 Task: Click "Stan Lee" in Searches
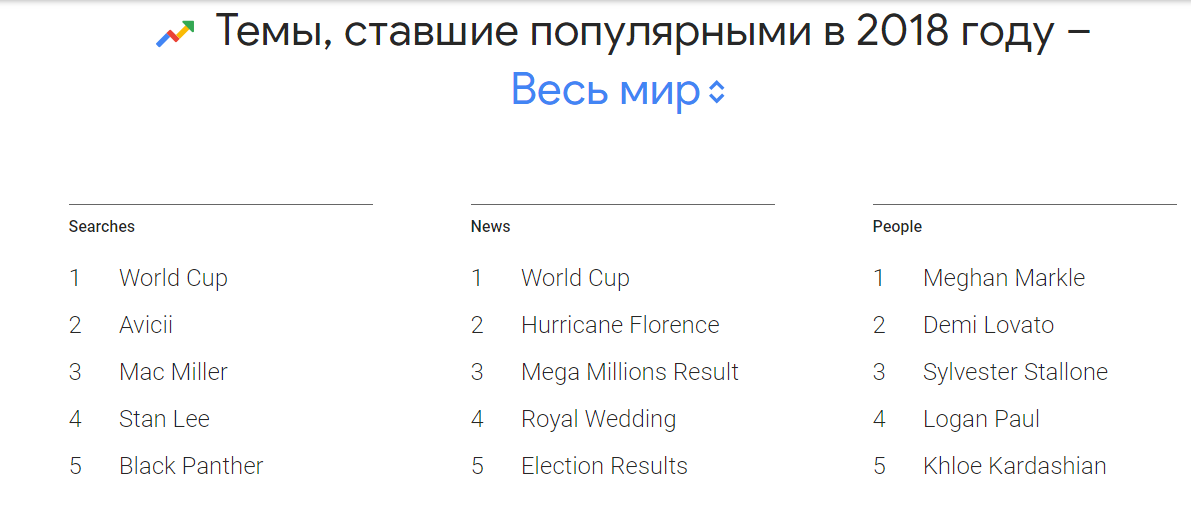click(164, 419)
